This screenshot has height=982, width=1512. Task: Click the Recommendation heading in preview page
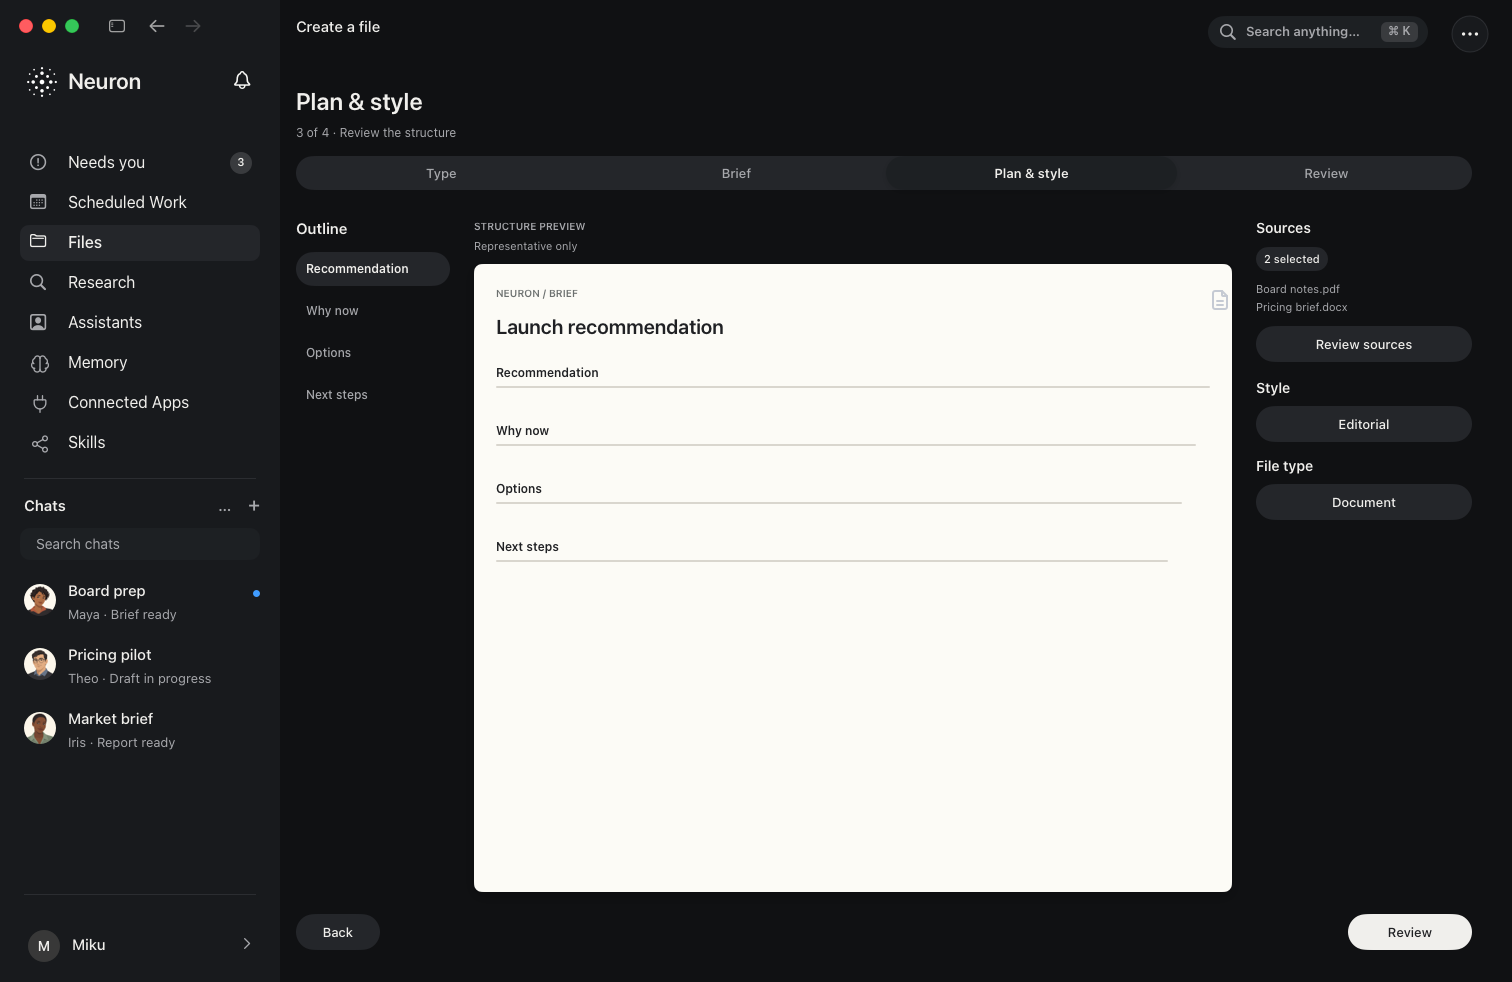coord(547,373)
